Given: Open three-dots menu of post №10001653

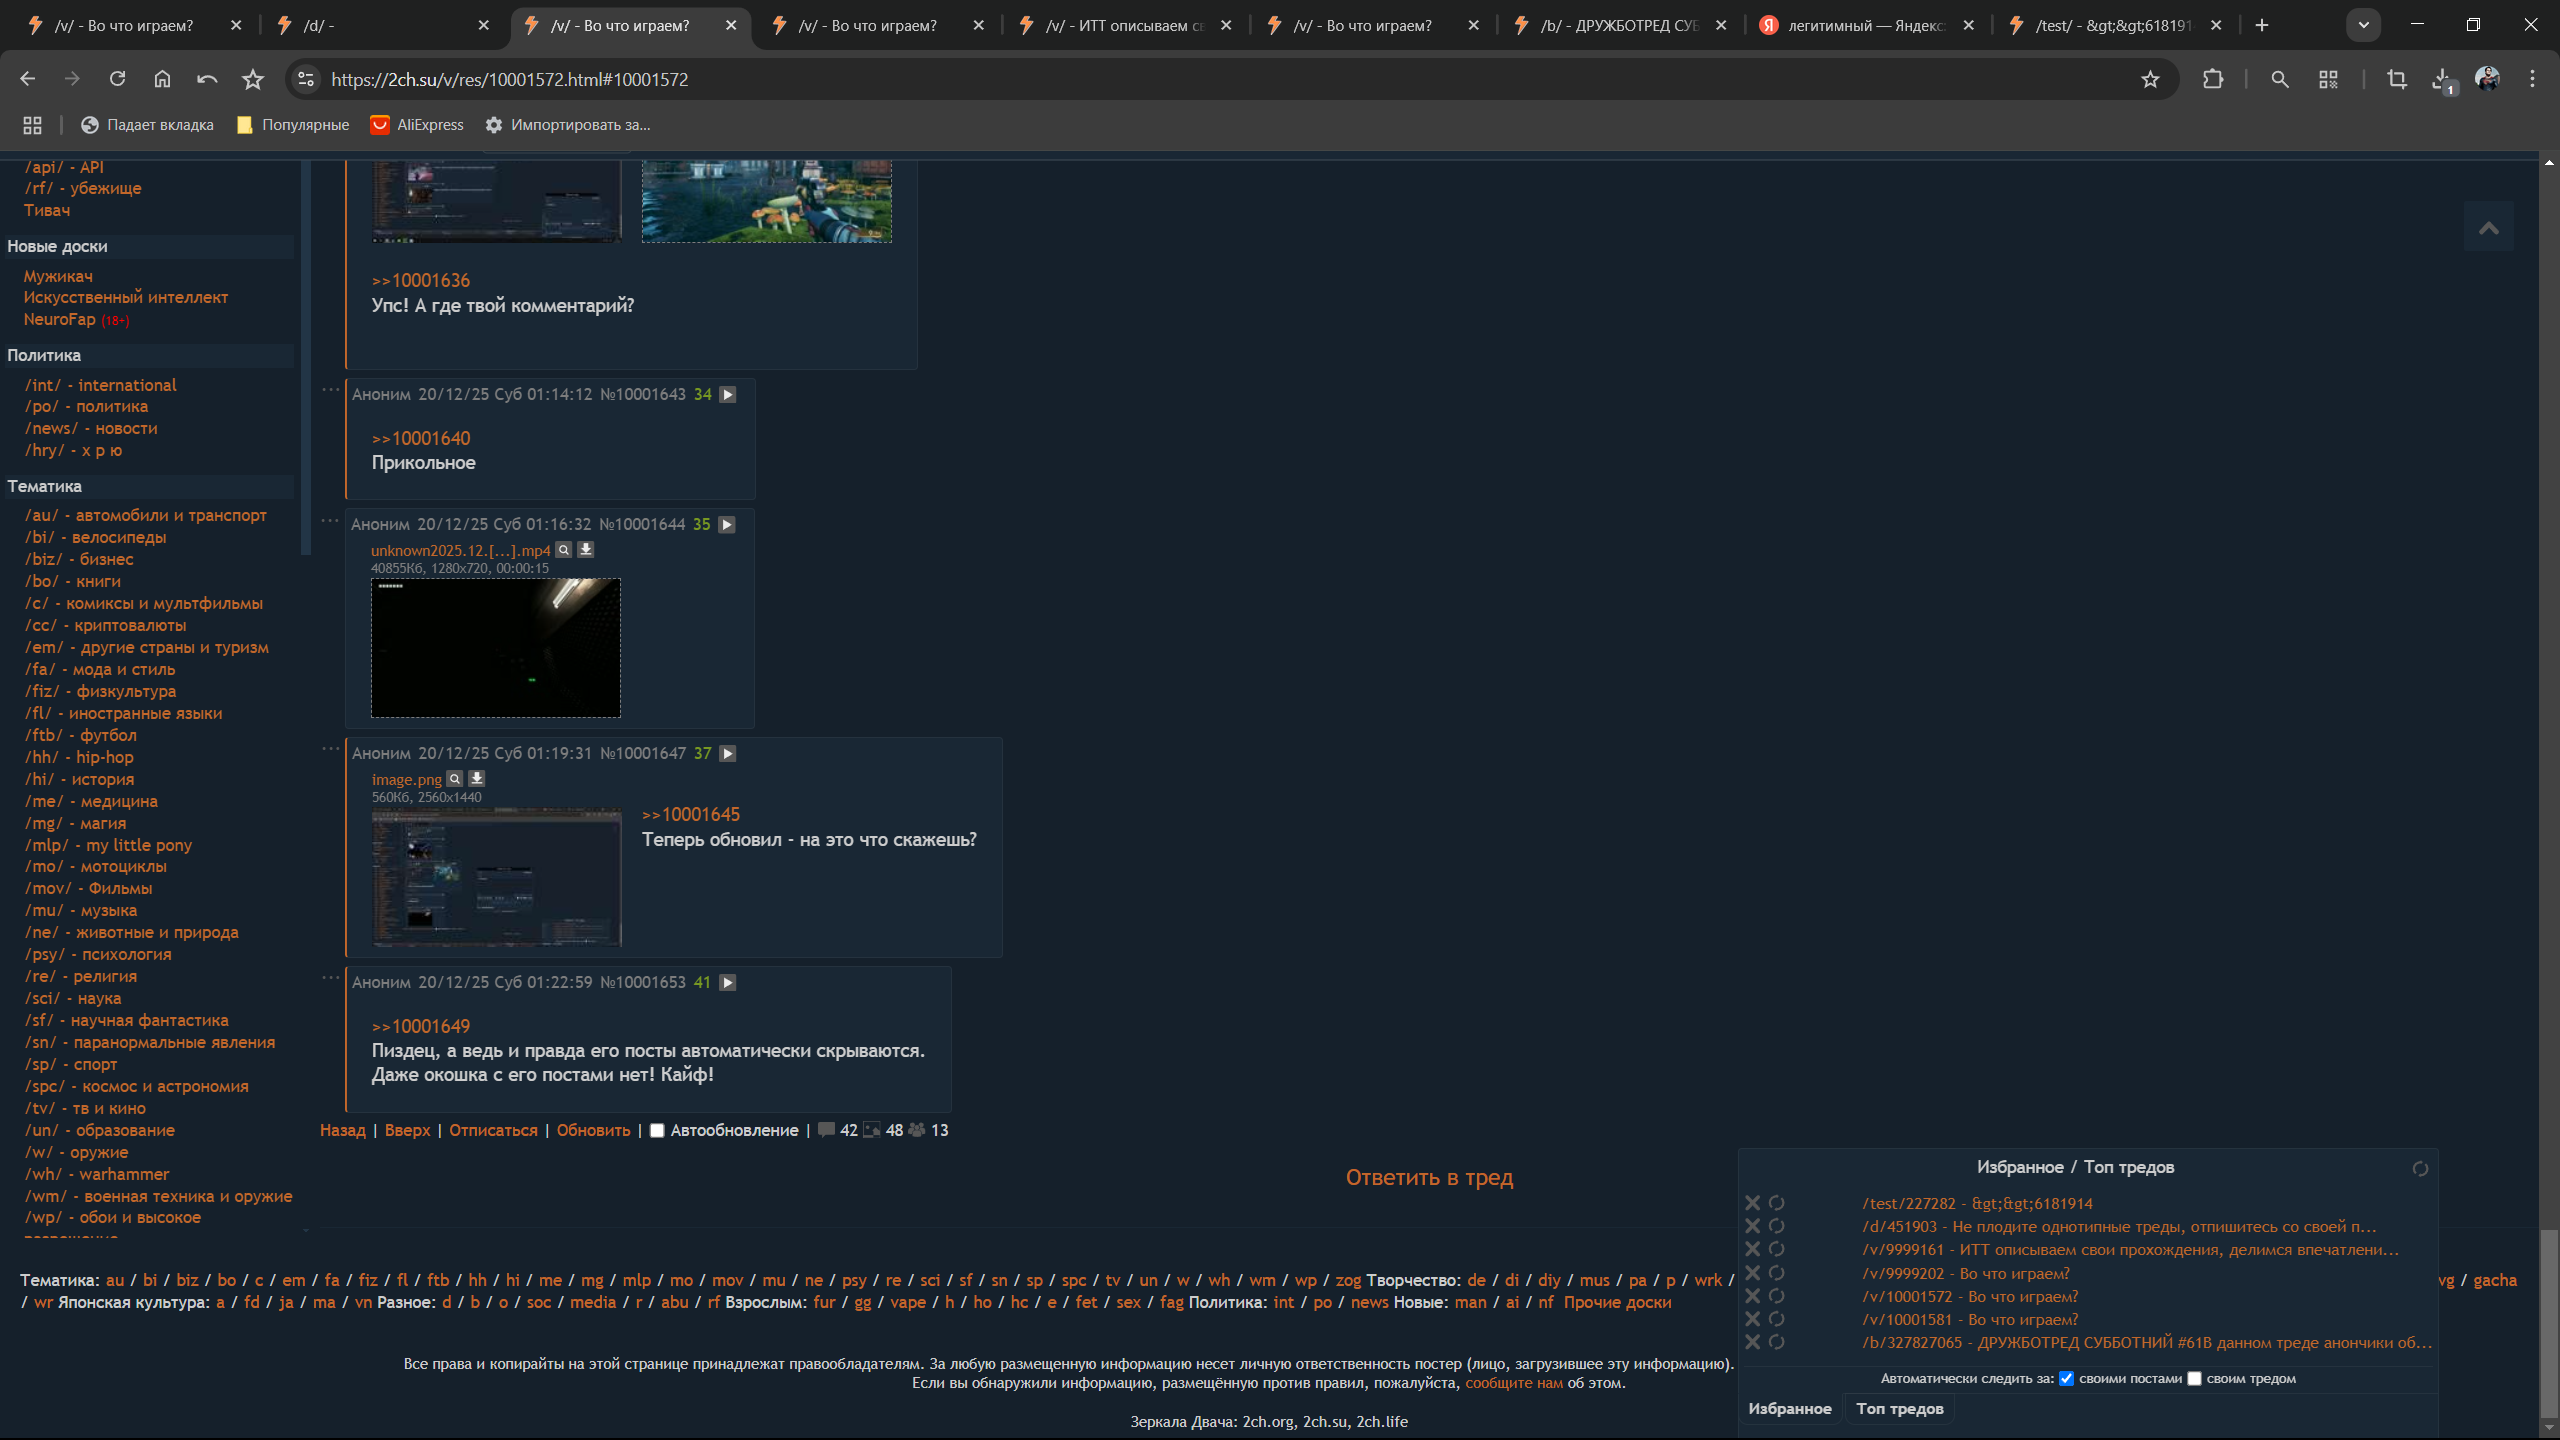Looking at the screenshot, I should coord(330,977).
